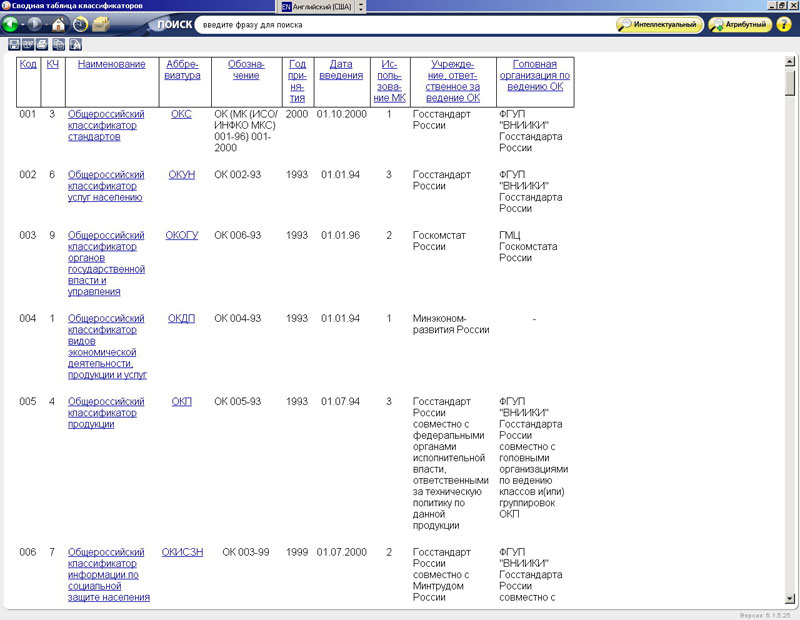This screenshot has width=800, height=620.
Task: Click the Интеллектуальный search button
Action: point(658,24)
